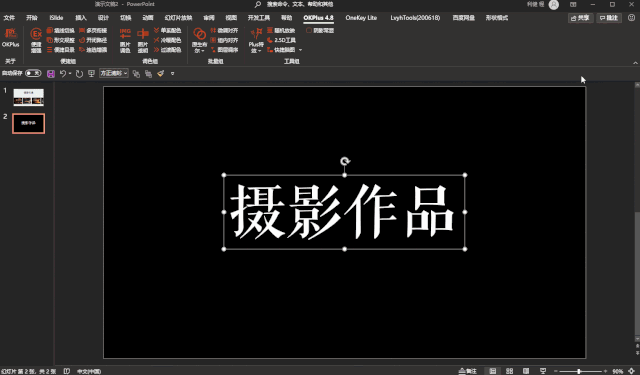Open the 原生布尔 dropdown
The height and width of the screenshot is (375, 640).
click(x=199, y=40)
